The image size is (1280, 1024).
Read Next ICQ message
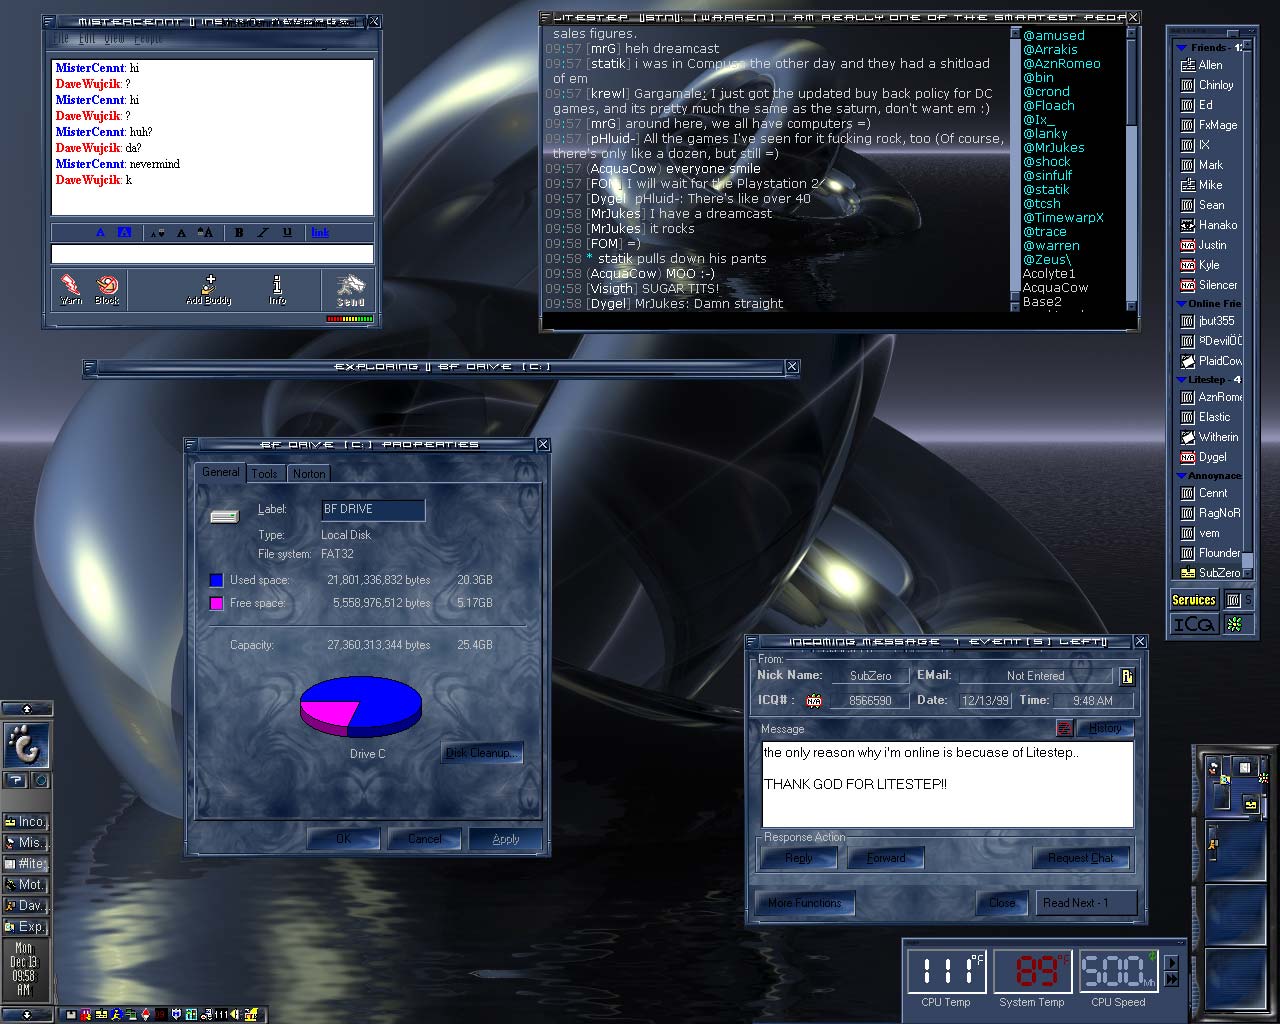pyautogui.click(x=1085, y=902)
